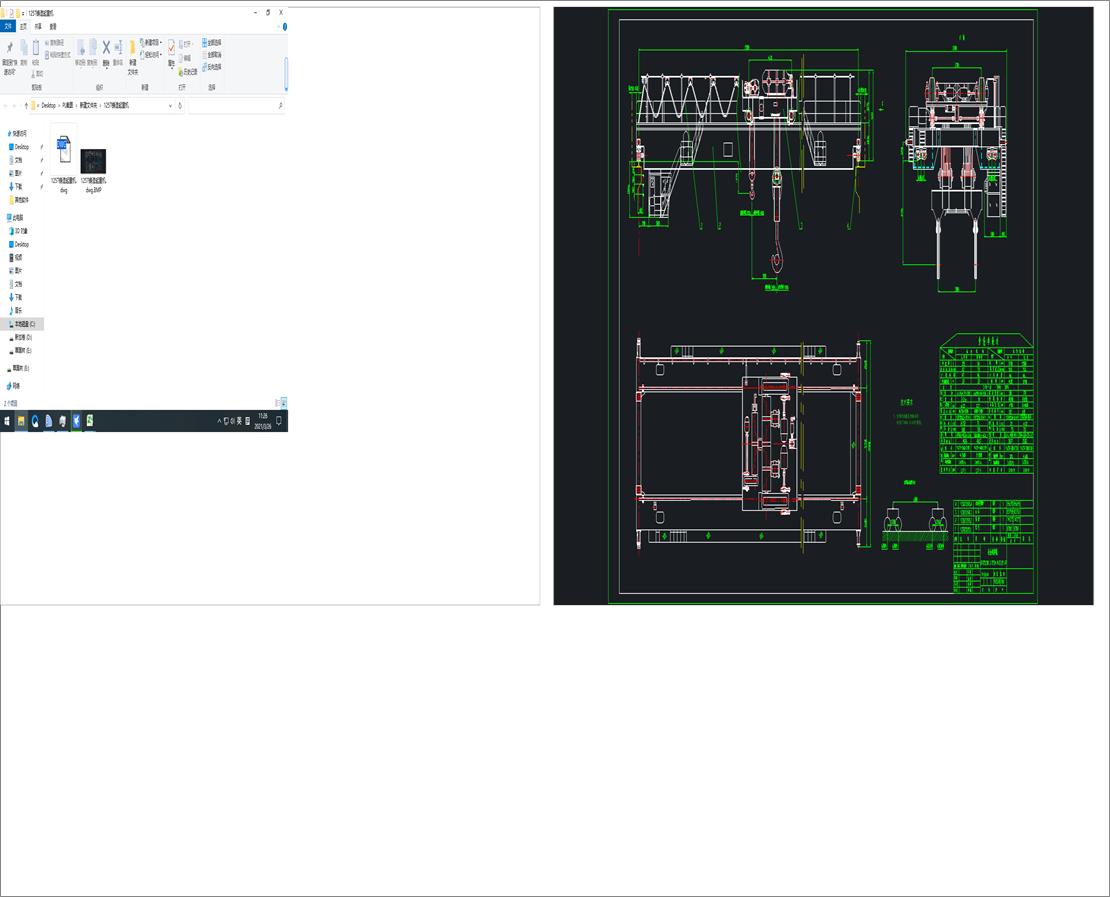This screenshot has height=897, width=1110.
Task: Open 3D Objects in the navigation pane
Action: (x=18, y=231)
